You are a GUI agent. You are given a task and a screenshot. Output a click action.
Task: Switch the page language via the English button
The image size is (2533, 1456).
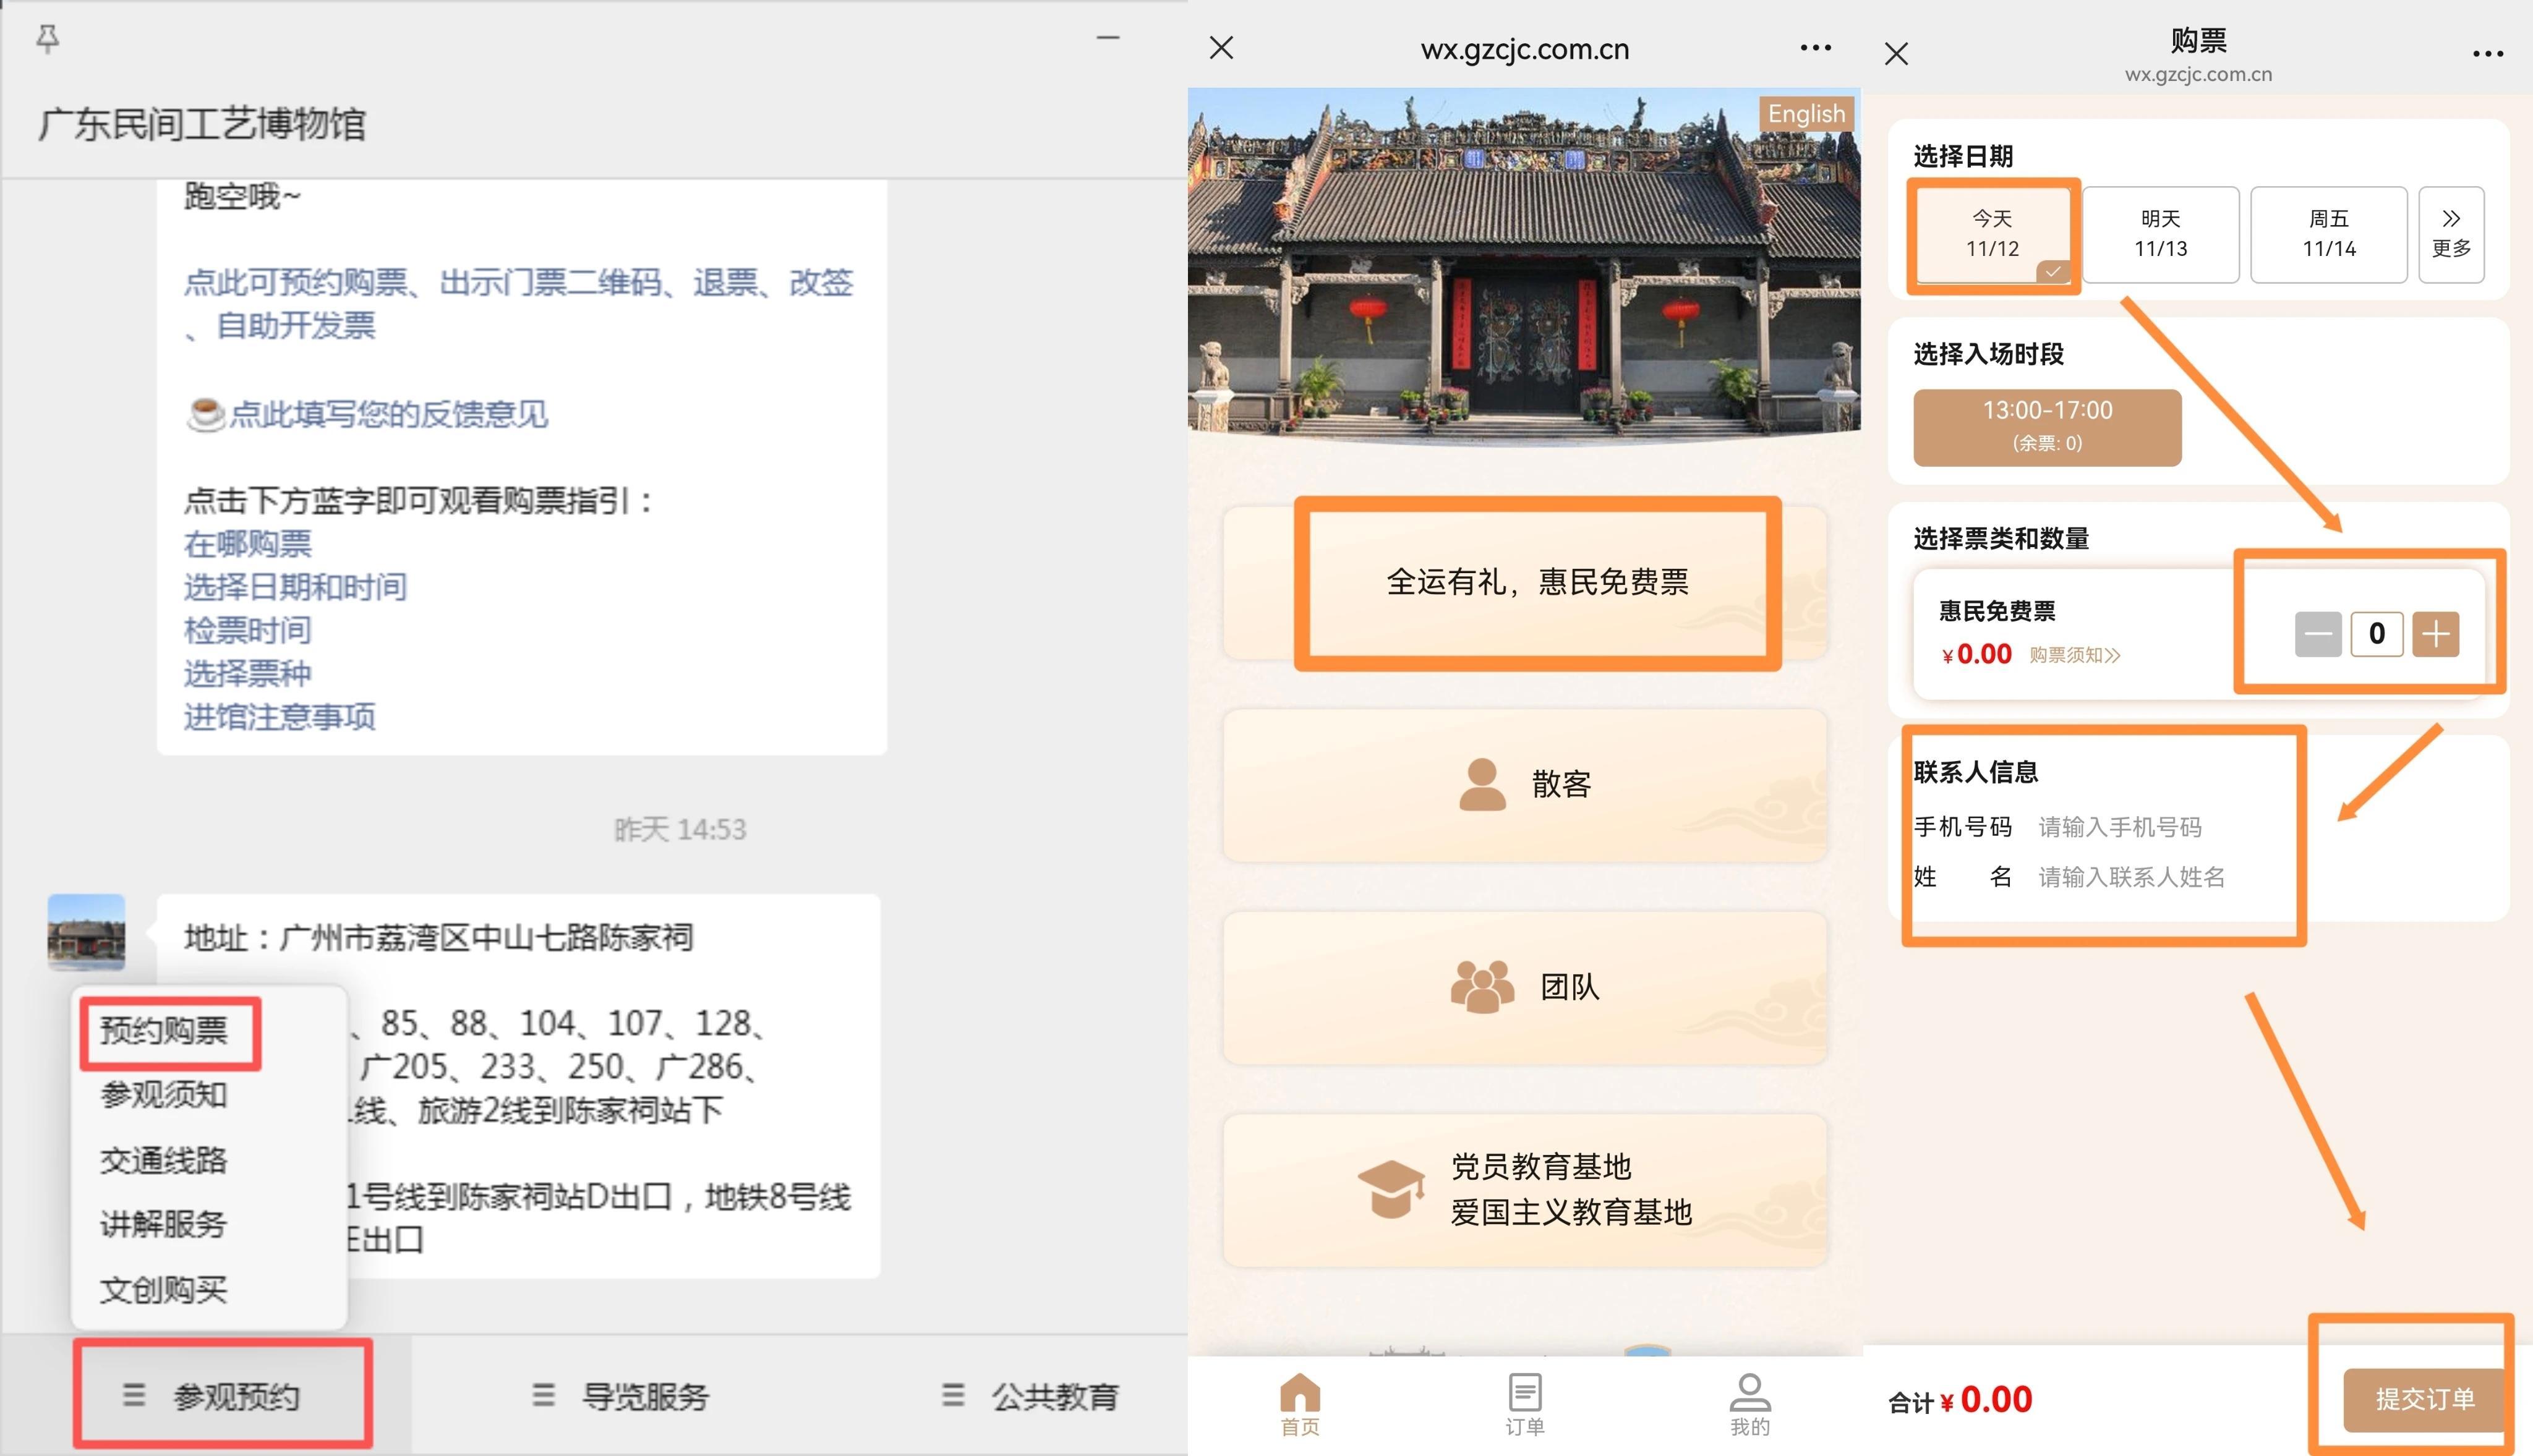click(1806, 114)
